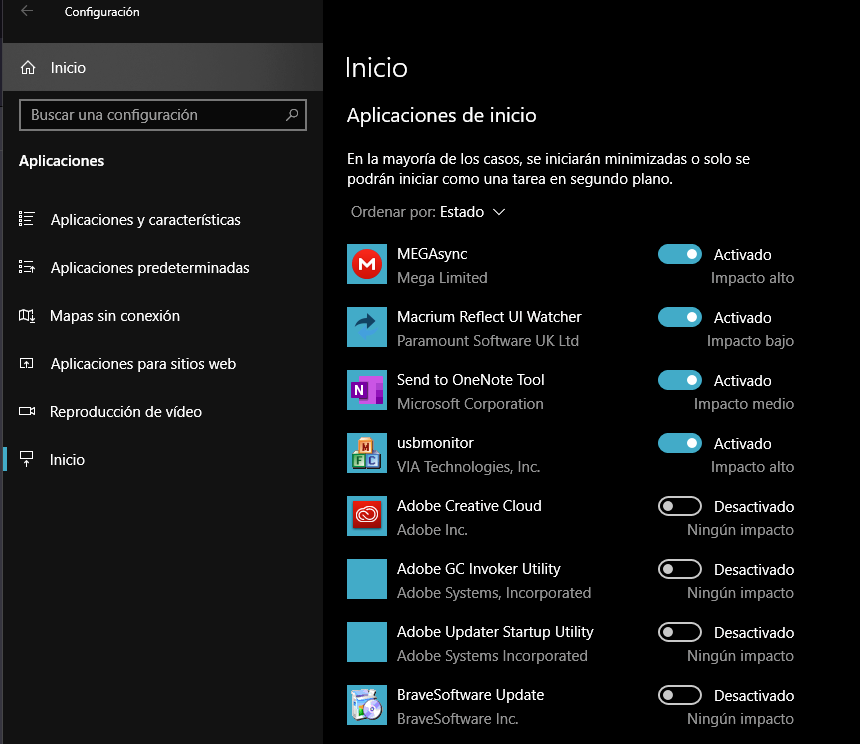The width and height of the screenshot is (860, 744).
Task: Click BraveSoftware Inc. publisher text
Action: [x=457, y=719]
